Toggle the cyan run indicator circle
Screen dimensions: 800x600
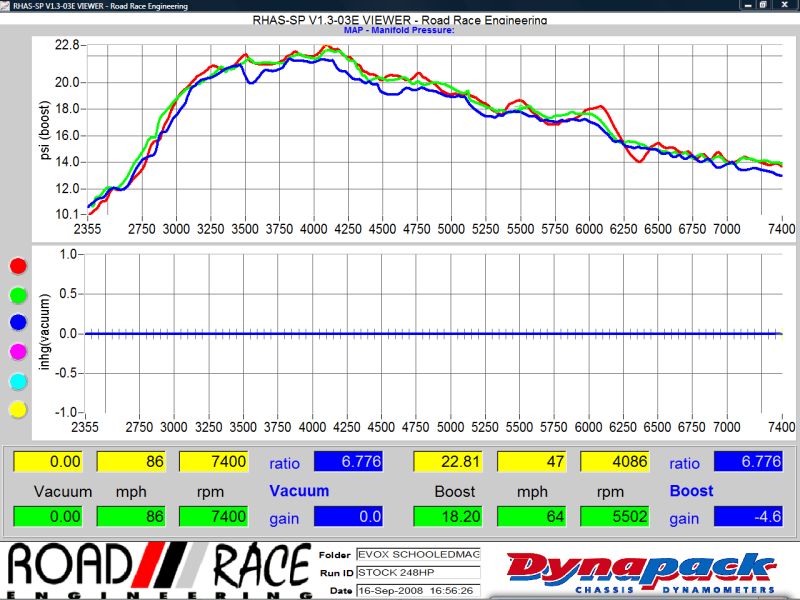click(x=18, y=381)
